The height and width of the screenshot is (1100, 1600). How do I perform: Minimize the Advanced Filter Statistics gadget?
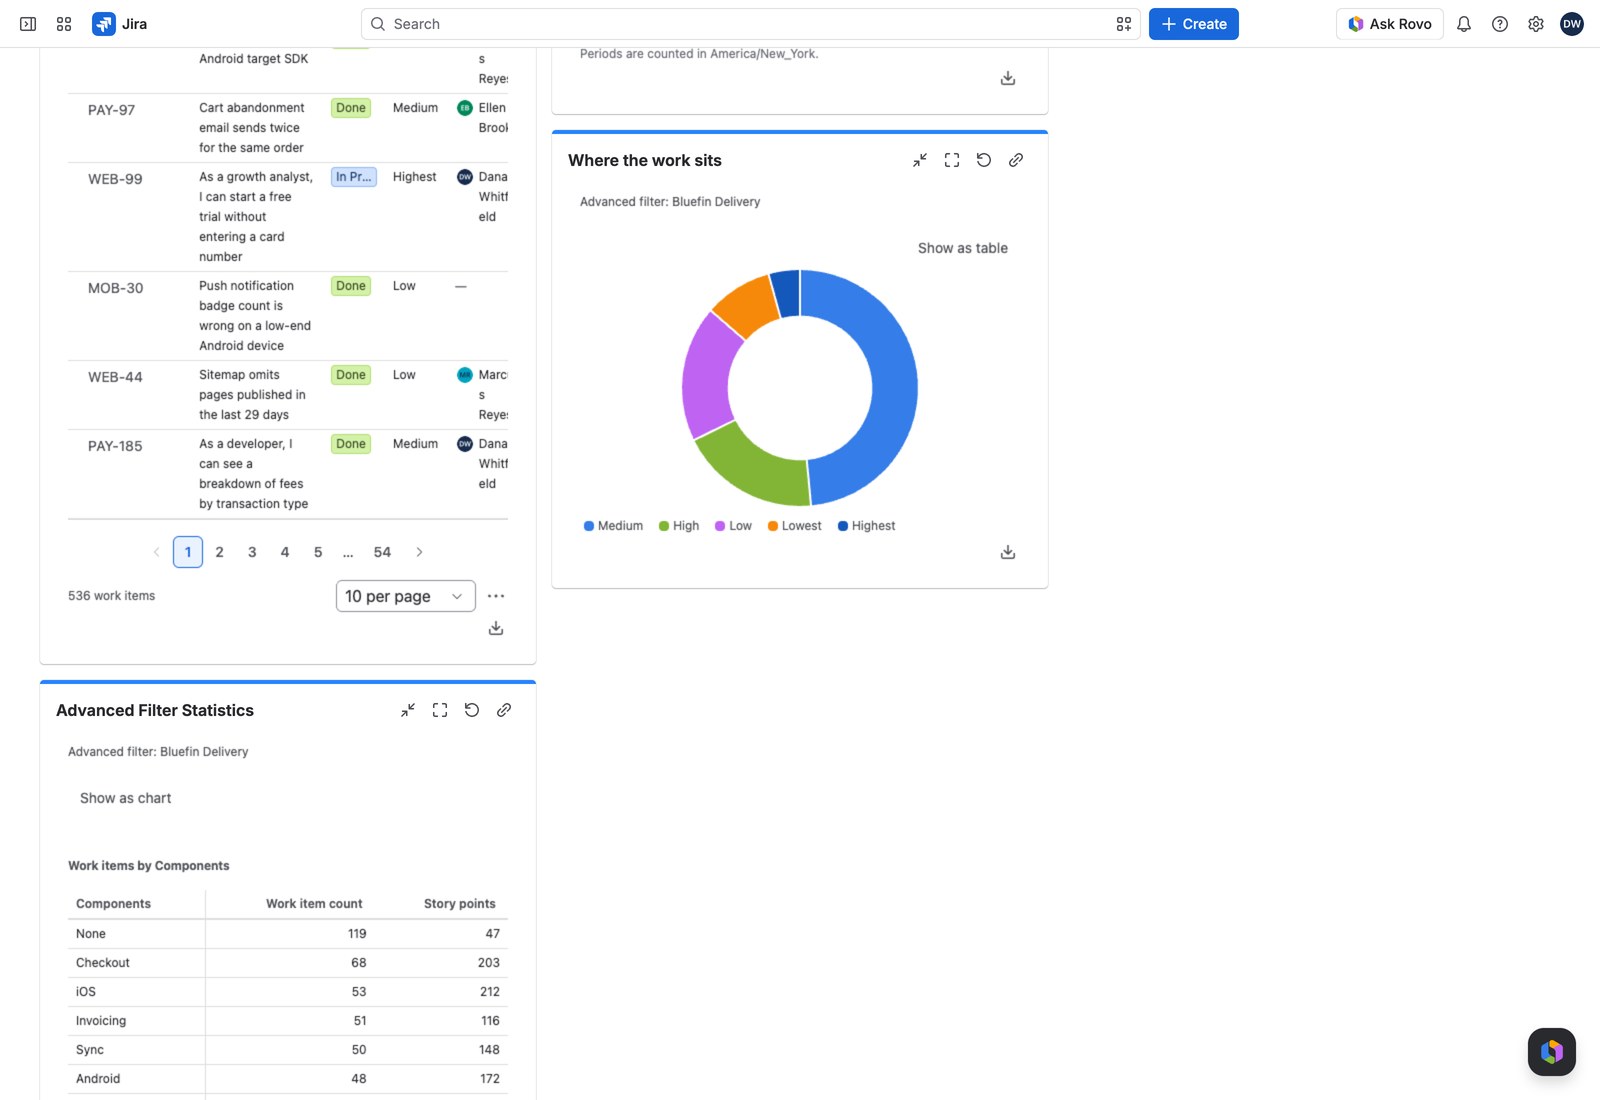(x=408, y=710)
